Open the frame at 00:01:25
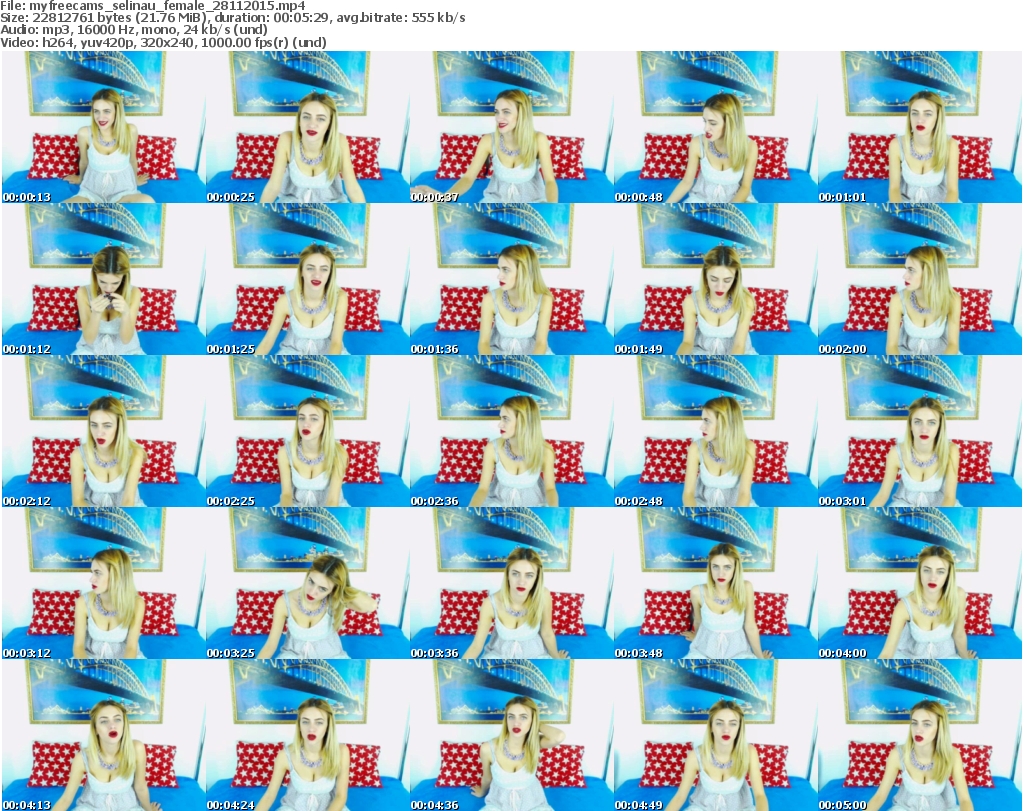 tap(308, 279)
